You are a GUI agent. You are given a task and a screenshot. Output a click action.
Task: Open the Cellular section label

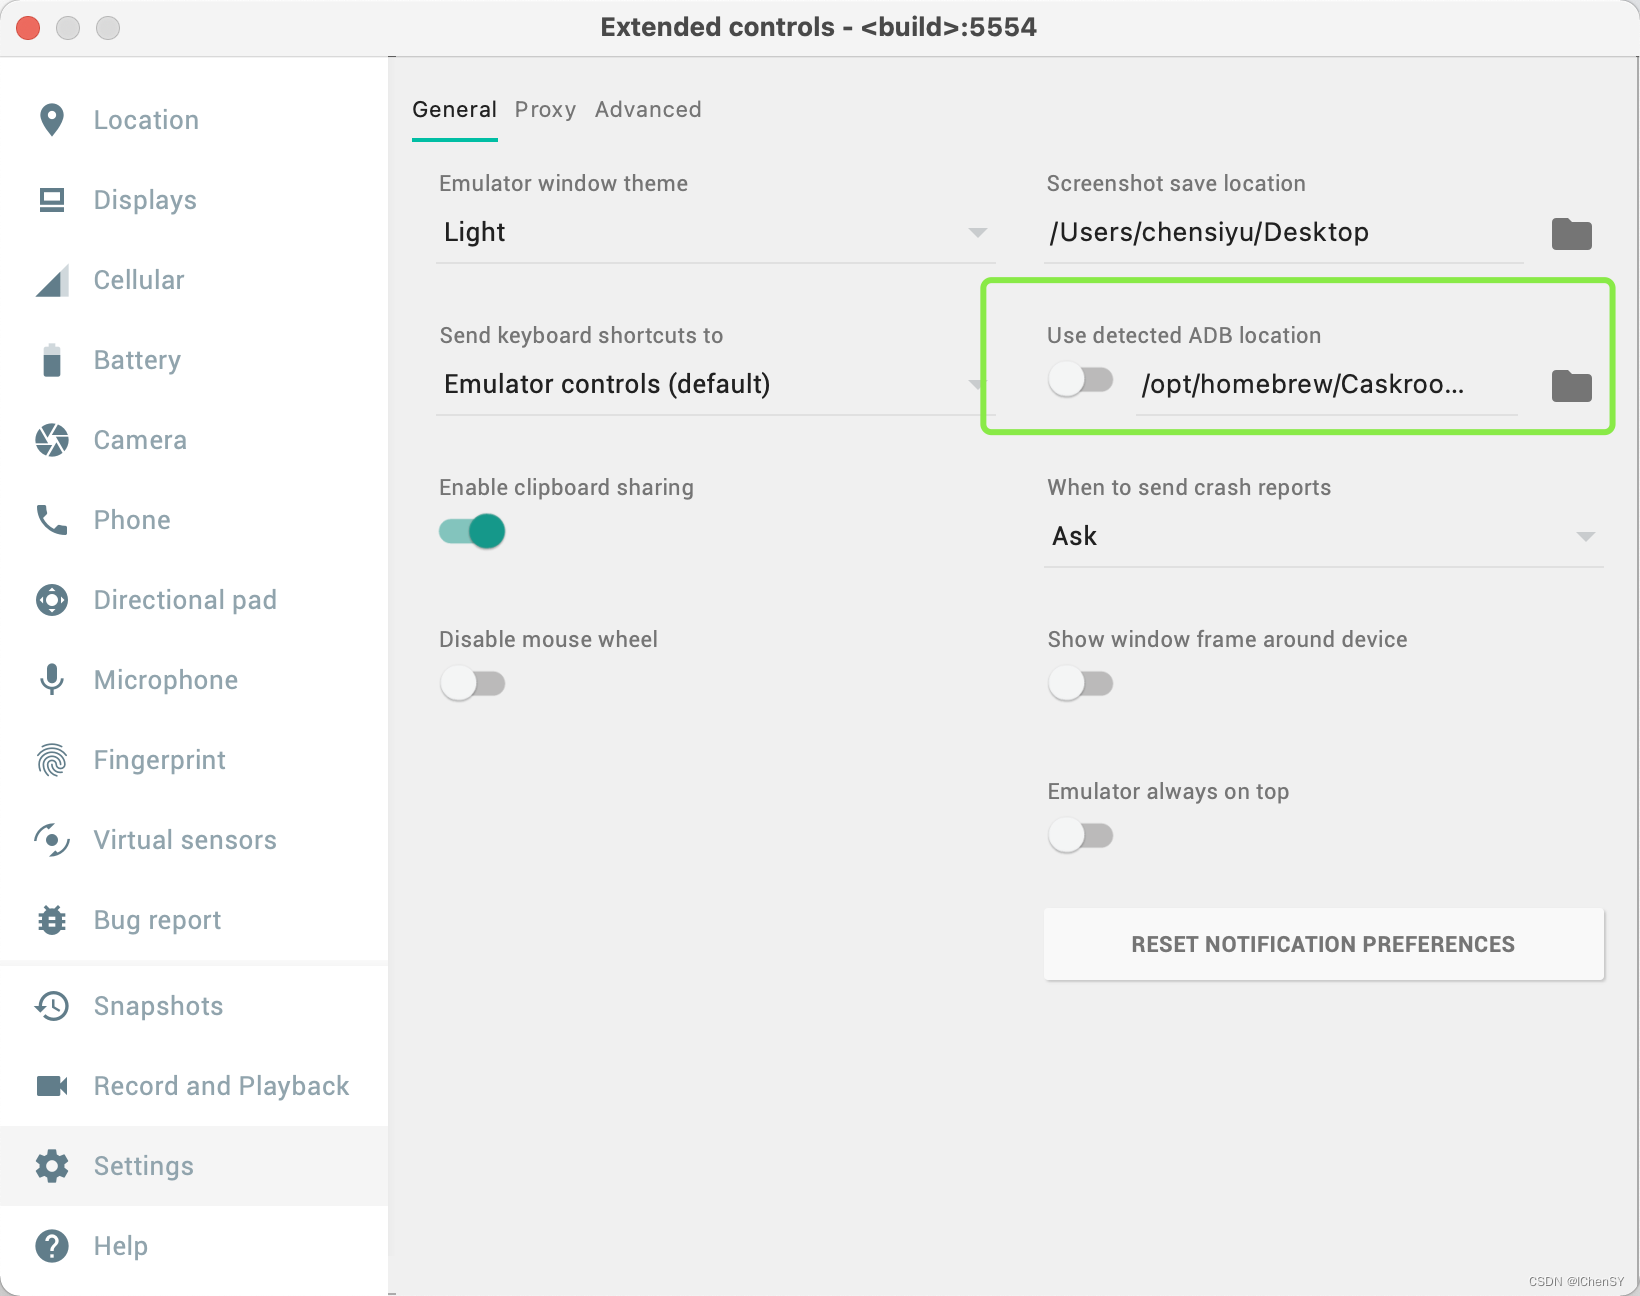click(x=139, y=280)
